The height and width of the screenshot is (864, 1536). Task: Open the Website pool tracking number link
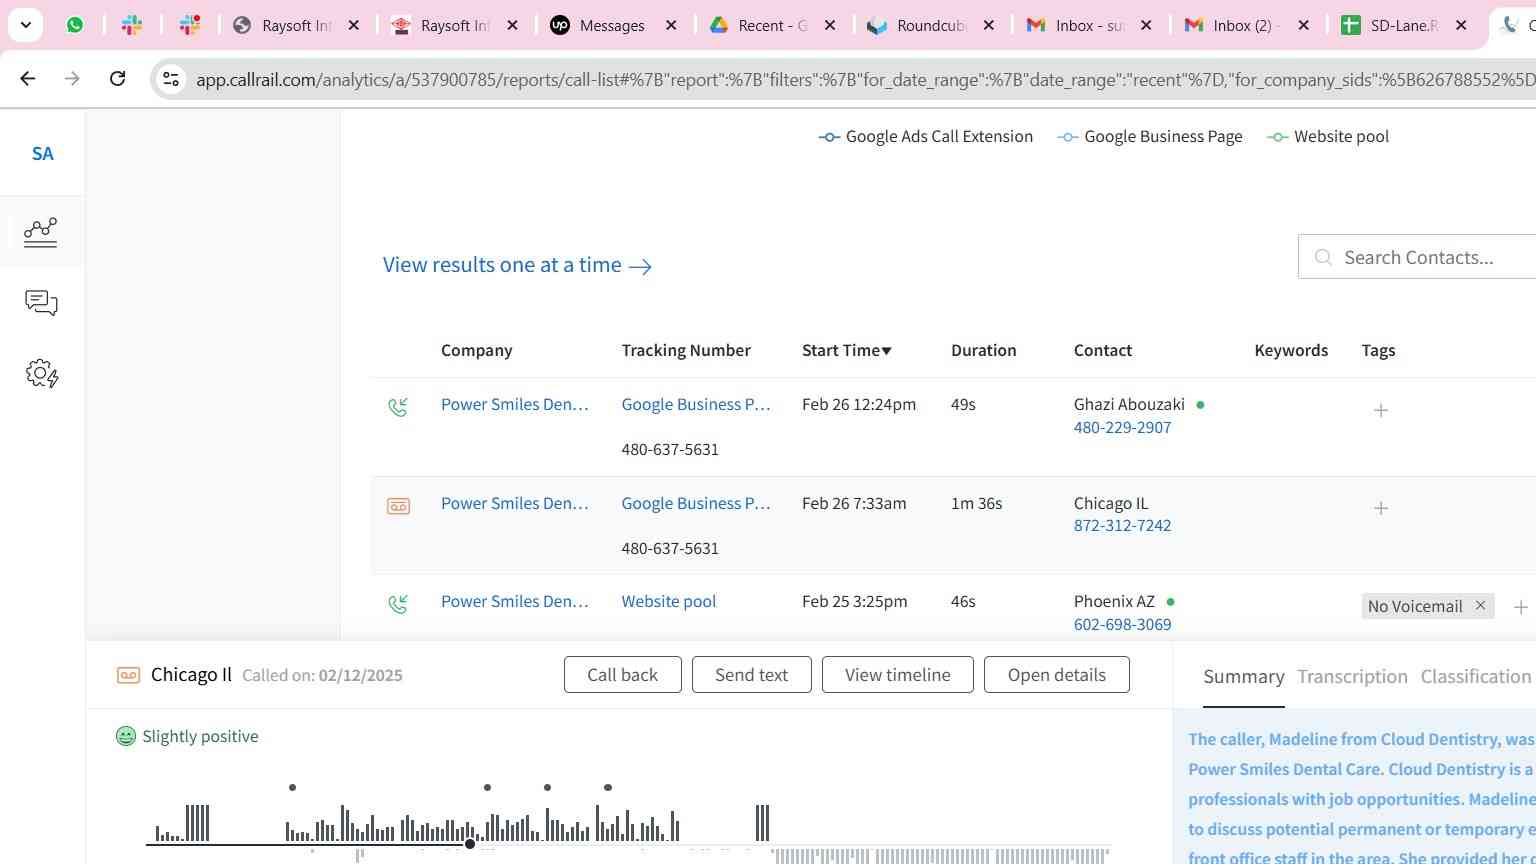pos(669,601)
